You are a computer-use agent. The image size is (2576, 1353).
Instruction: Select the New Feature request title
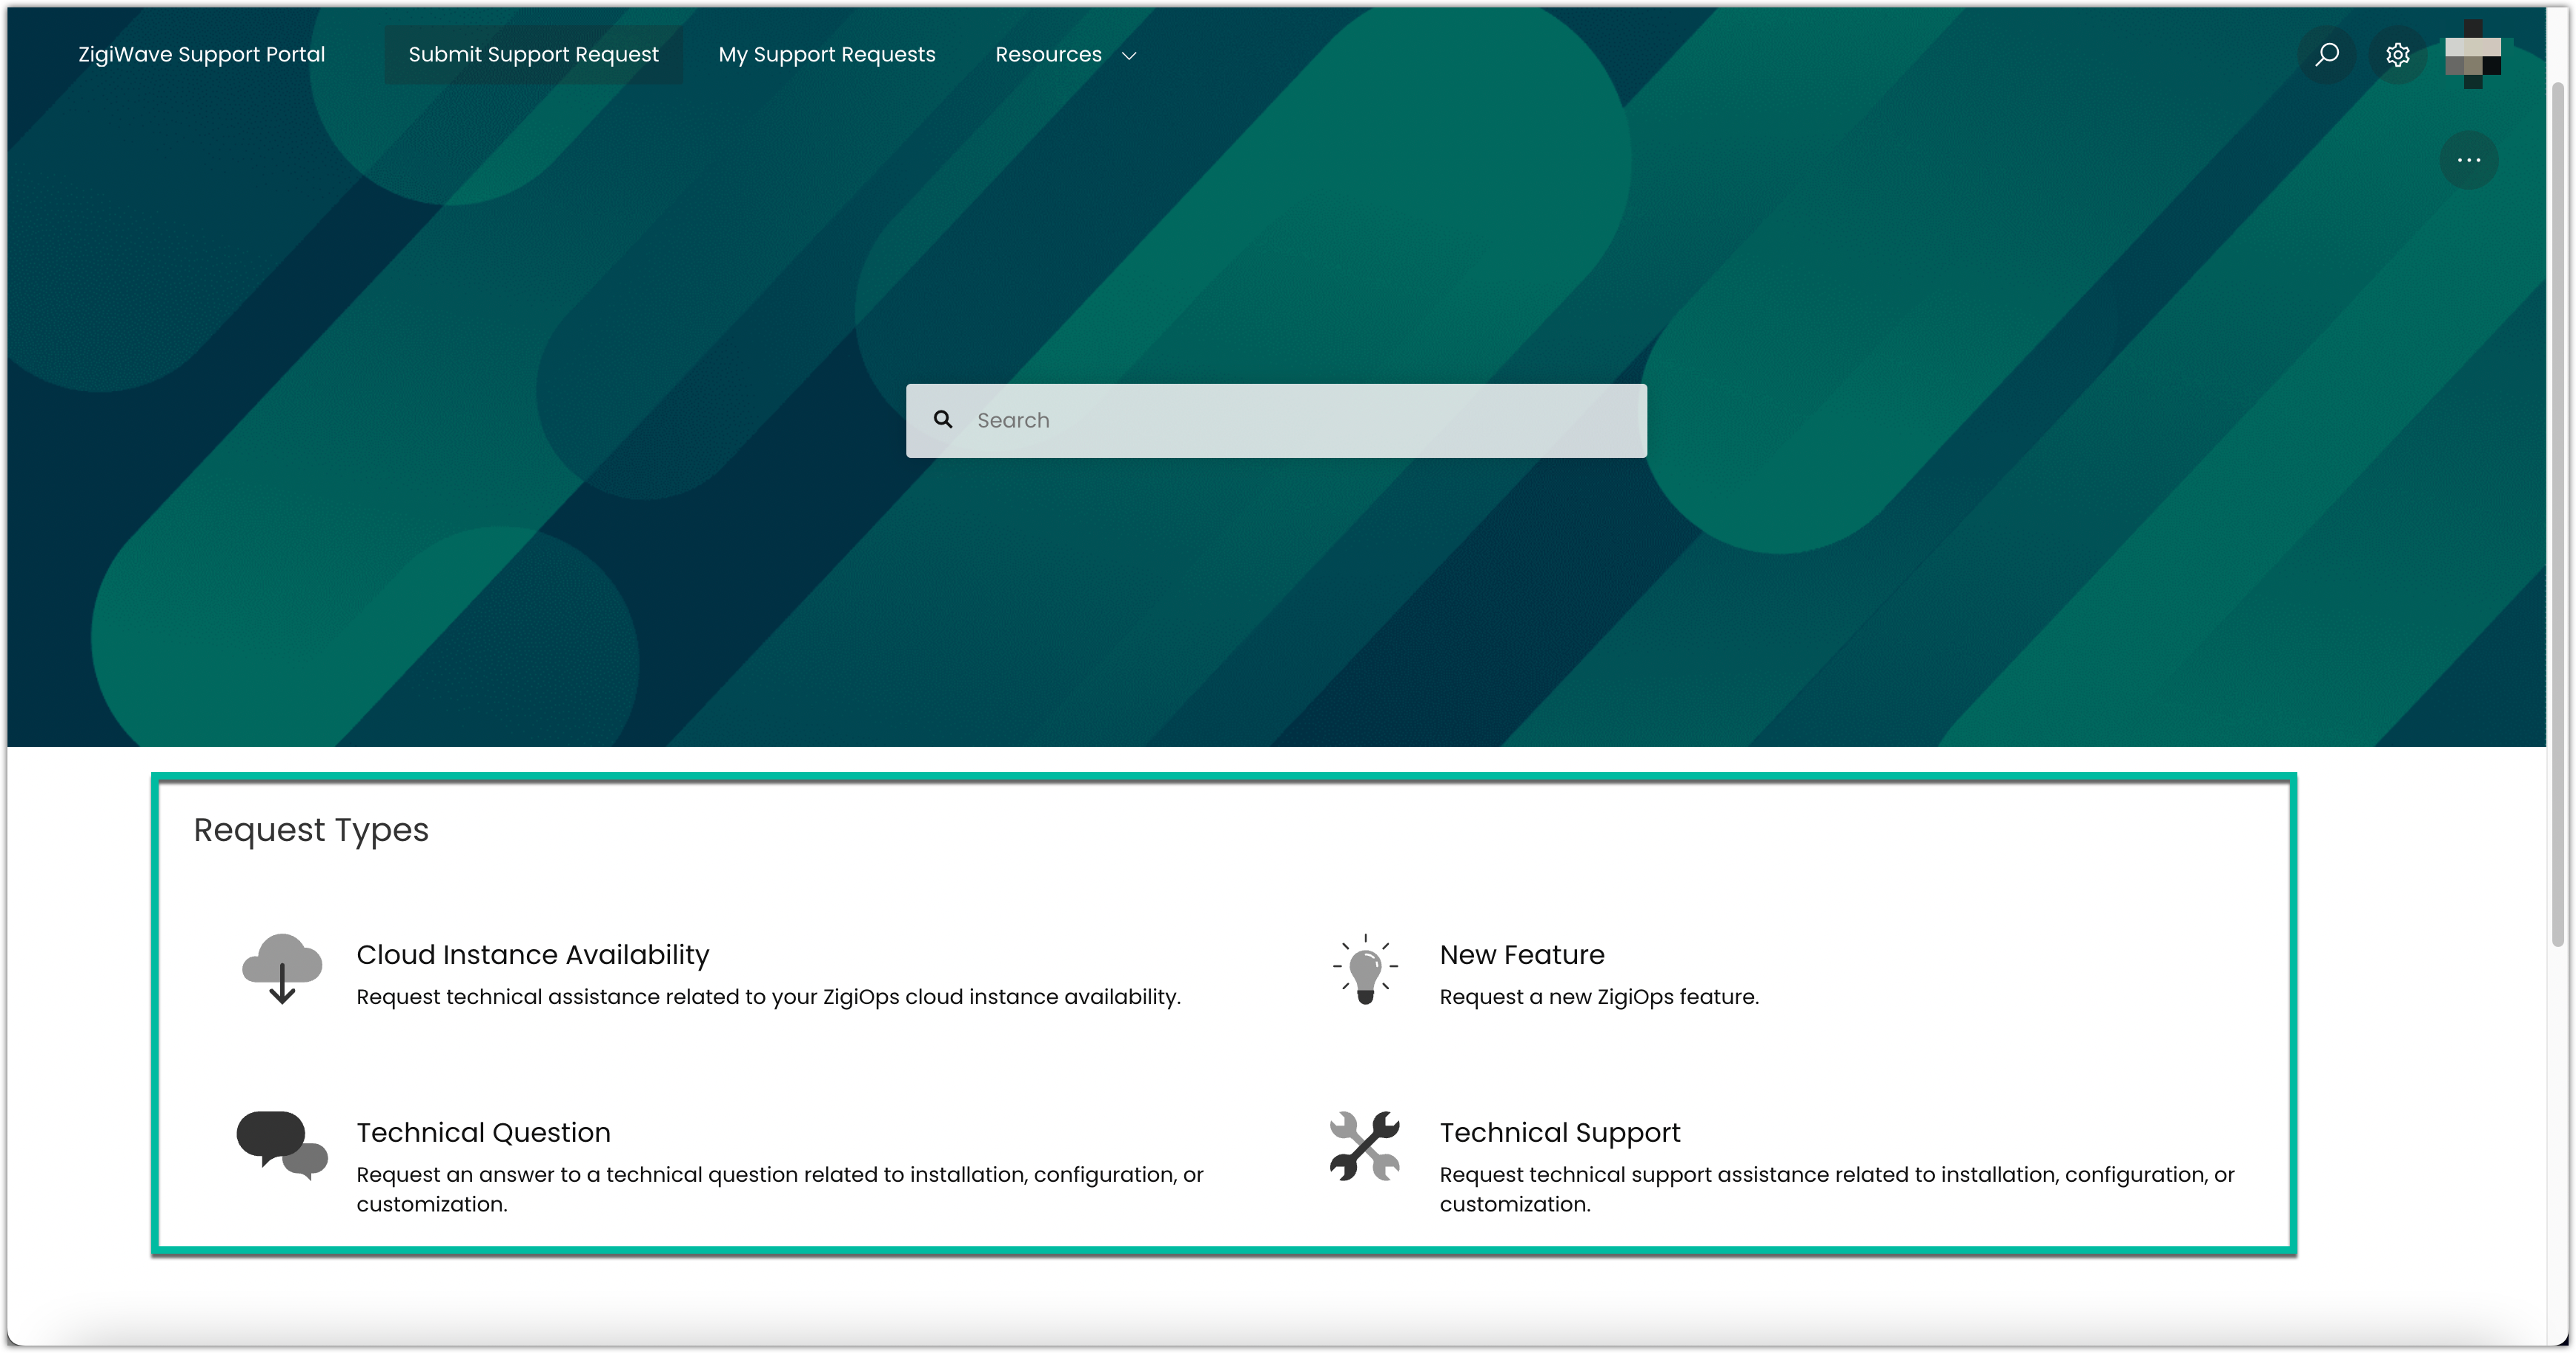[x=1521, y=955]
